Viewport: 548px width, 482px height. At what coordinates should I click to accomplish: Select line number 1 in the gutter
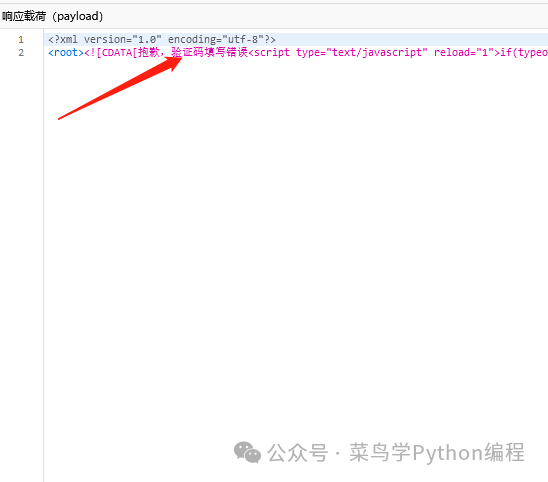tap(21, 39)
